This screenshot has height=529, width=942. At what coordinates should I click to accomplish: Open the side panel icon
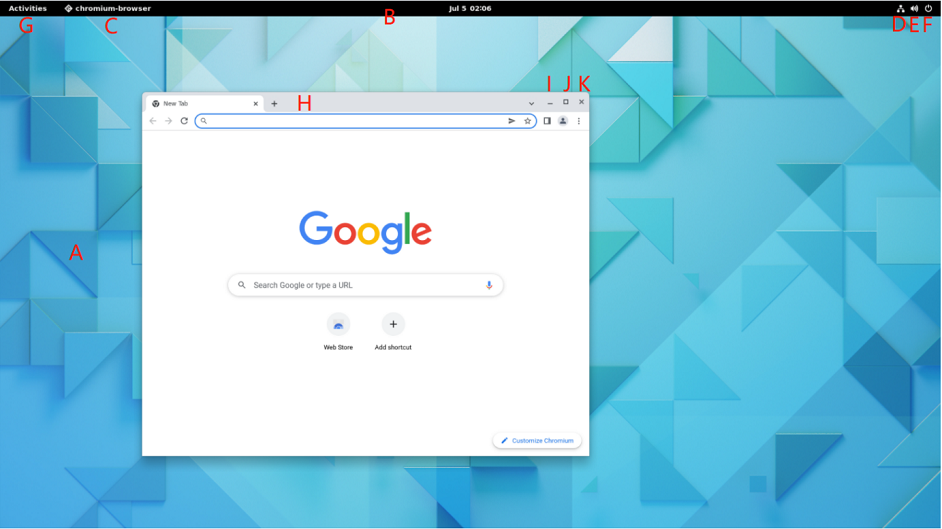pyautogui.click(x=547, y=121)
